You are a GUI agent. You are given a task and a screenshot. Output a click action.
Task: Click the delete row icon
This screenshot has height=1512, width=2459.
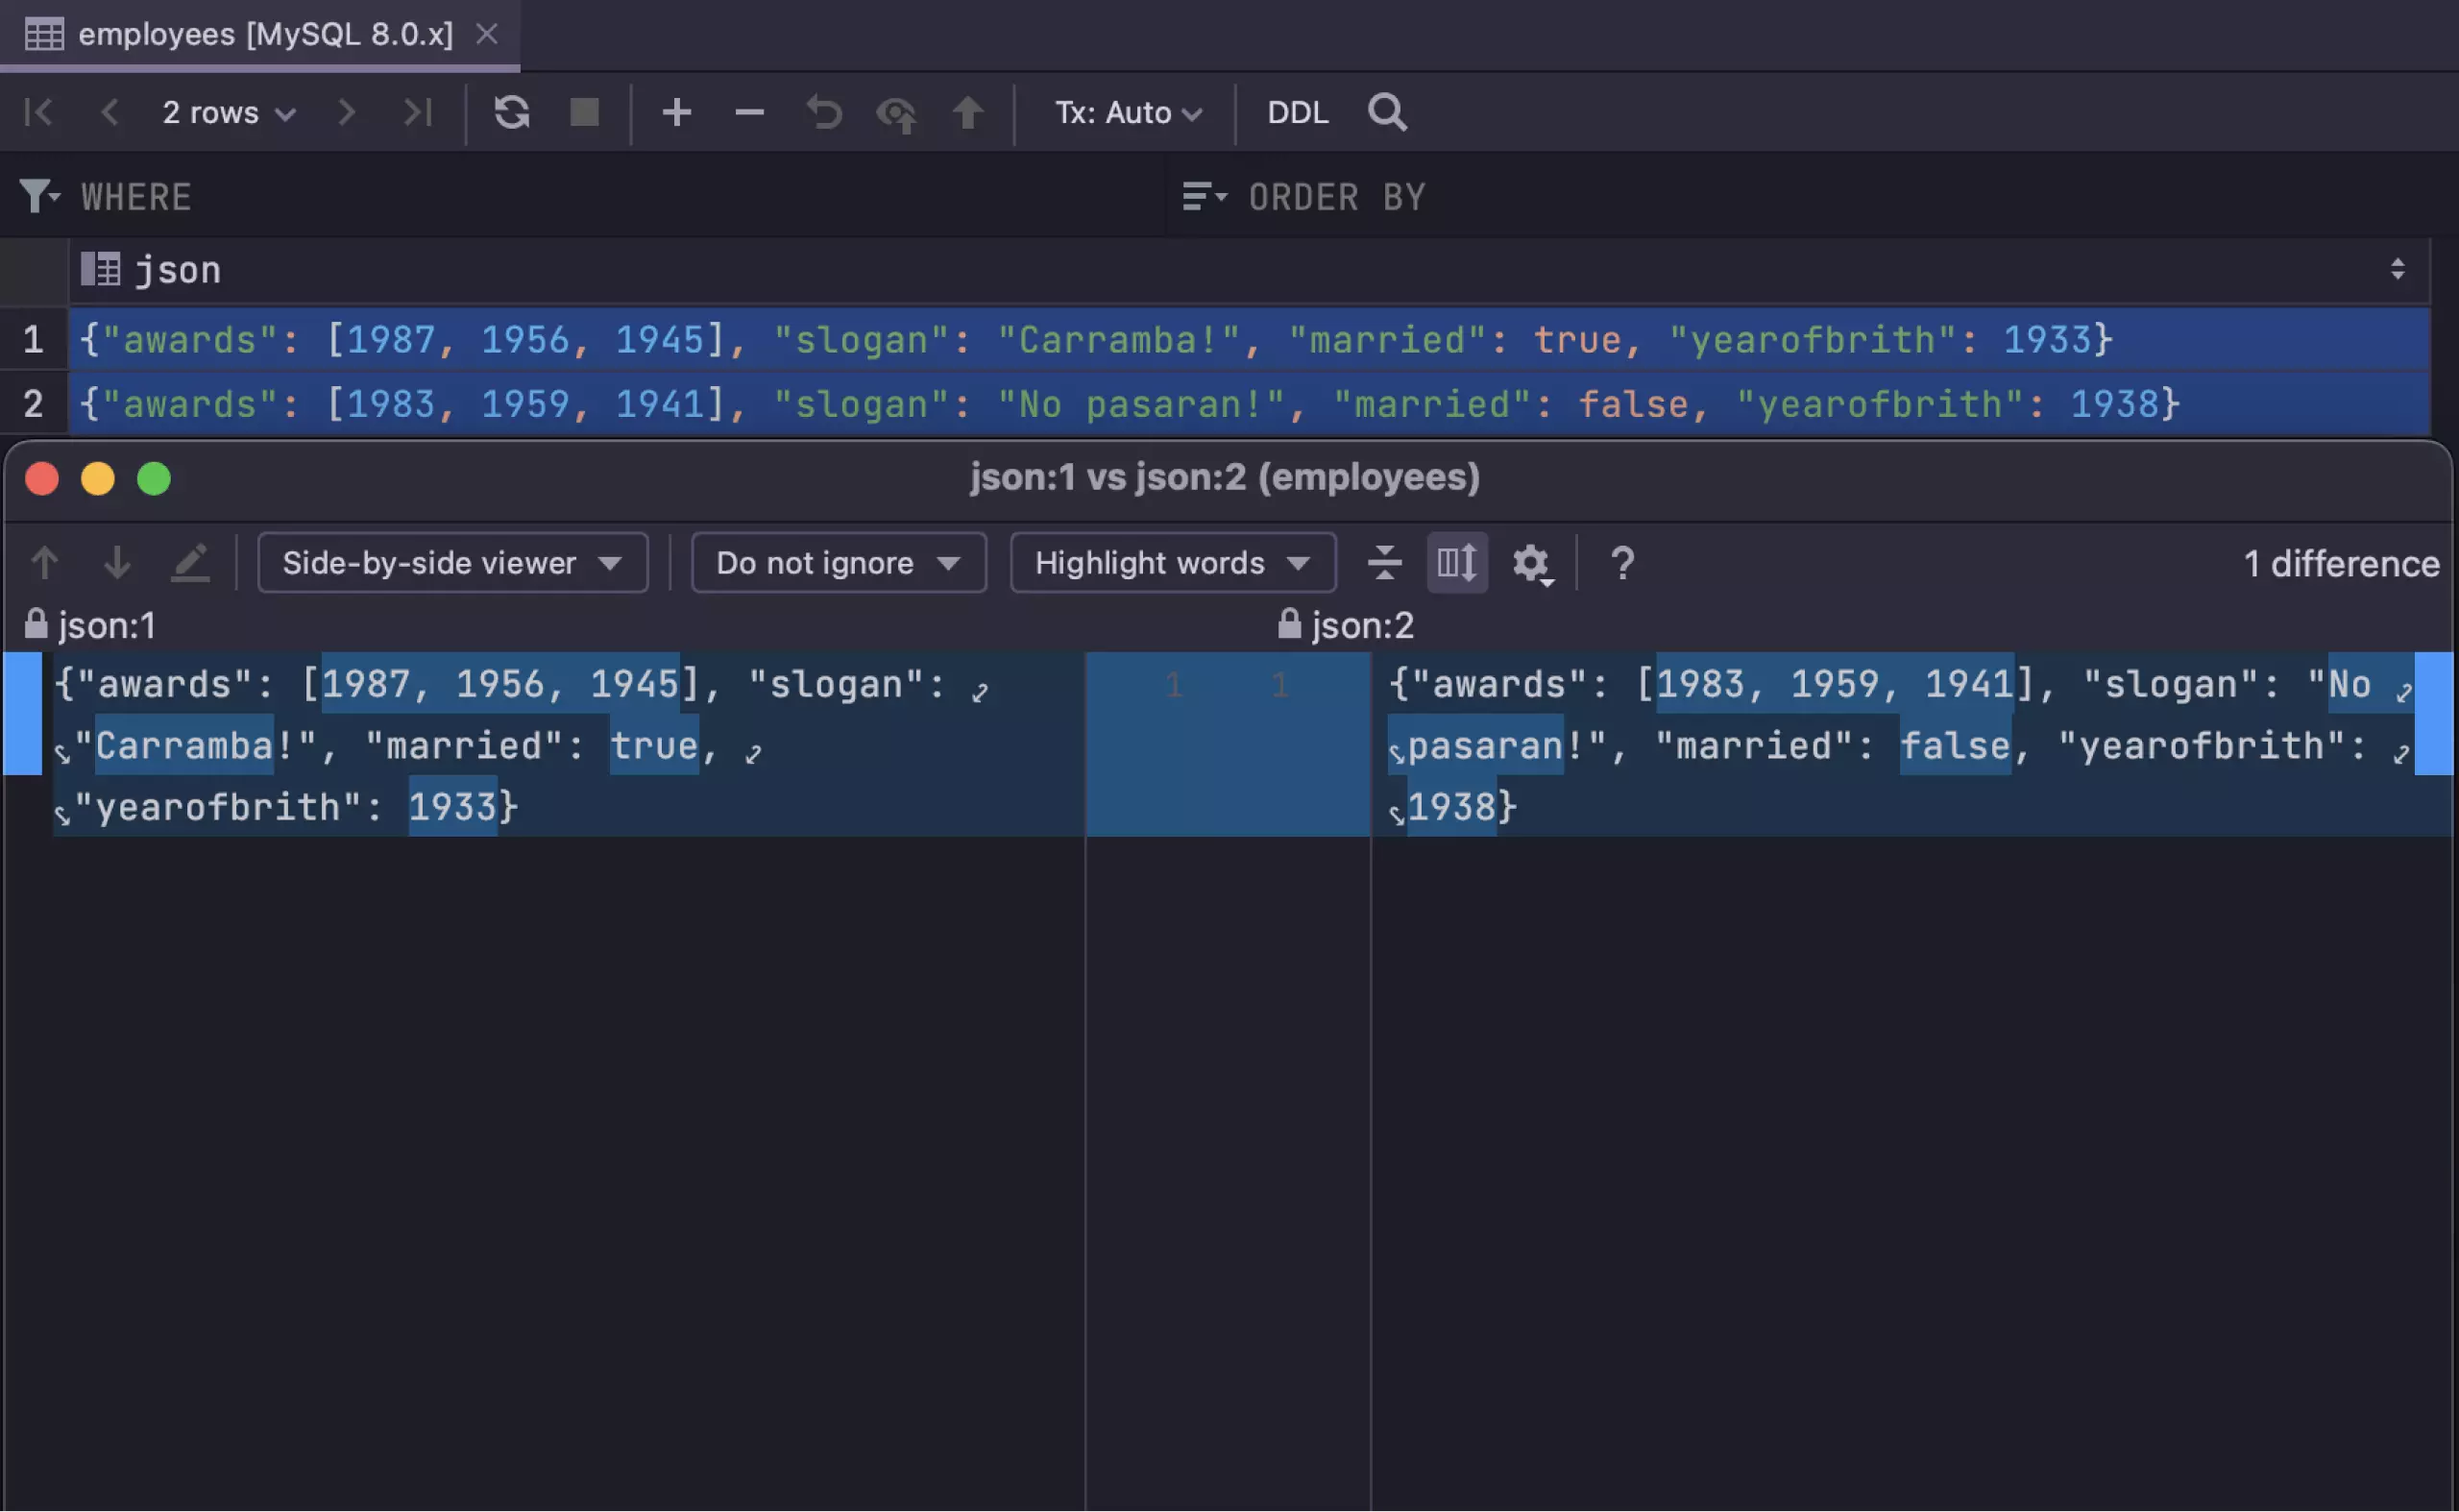[x=746, y=110]
